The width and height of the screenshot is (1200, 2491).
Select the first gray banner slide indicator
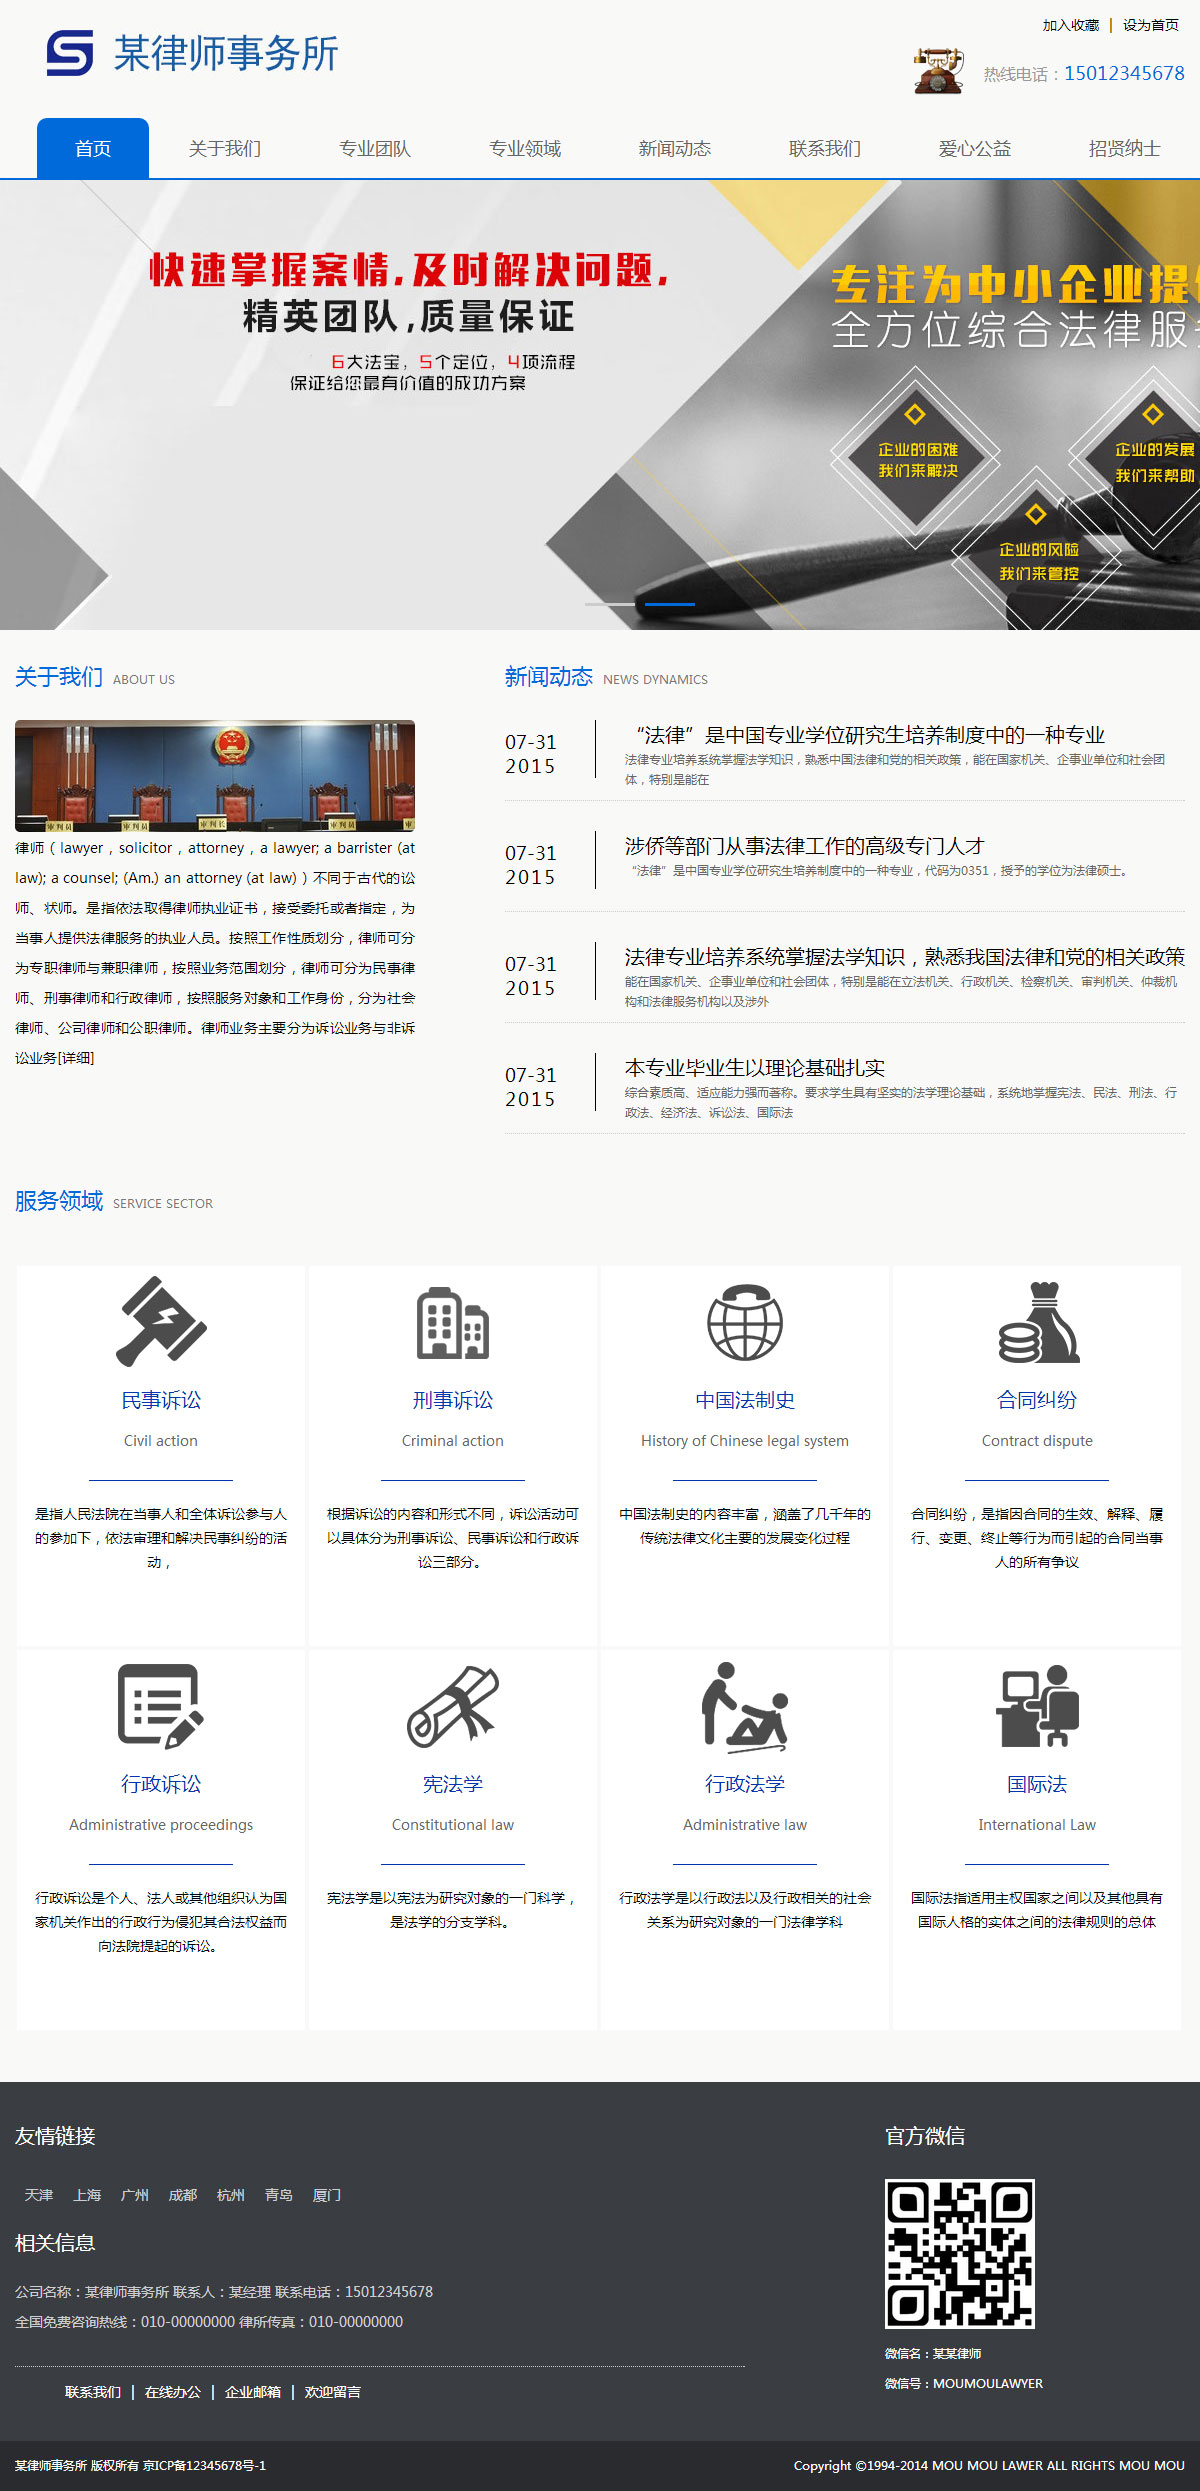tap(609, 604)
